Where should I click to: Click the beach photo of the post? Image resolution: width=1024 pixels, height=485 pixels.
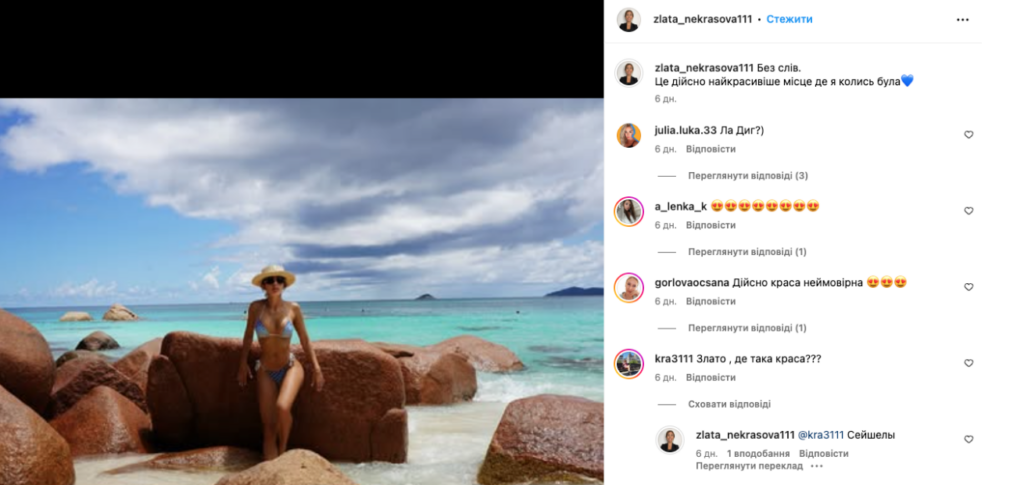[x=302, y=292]
